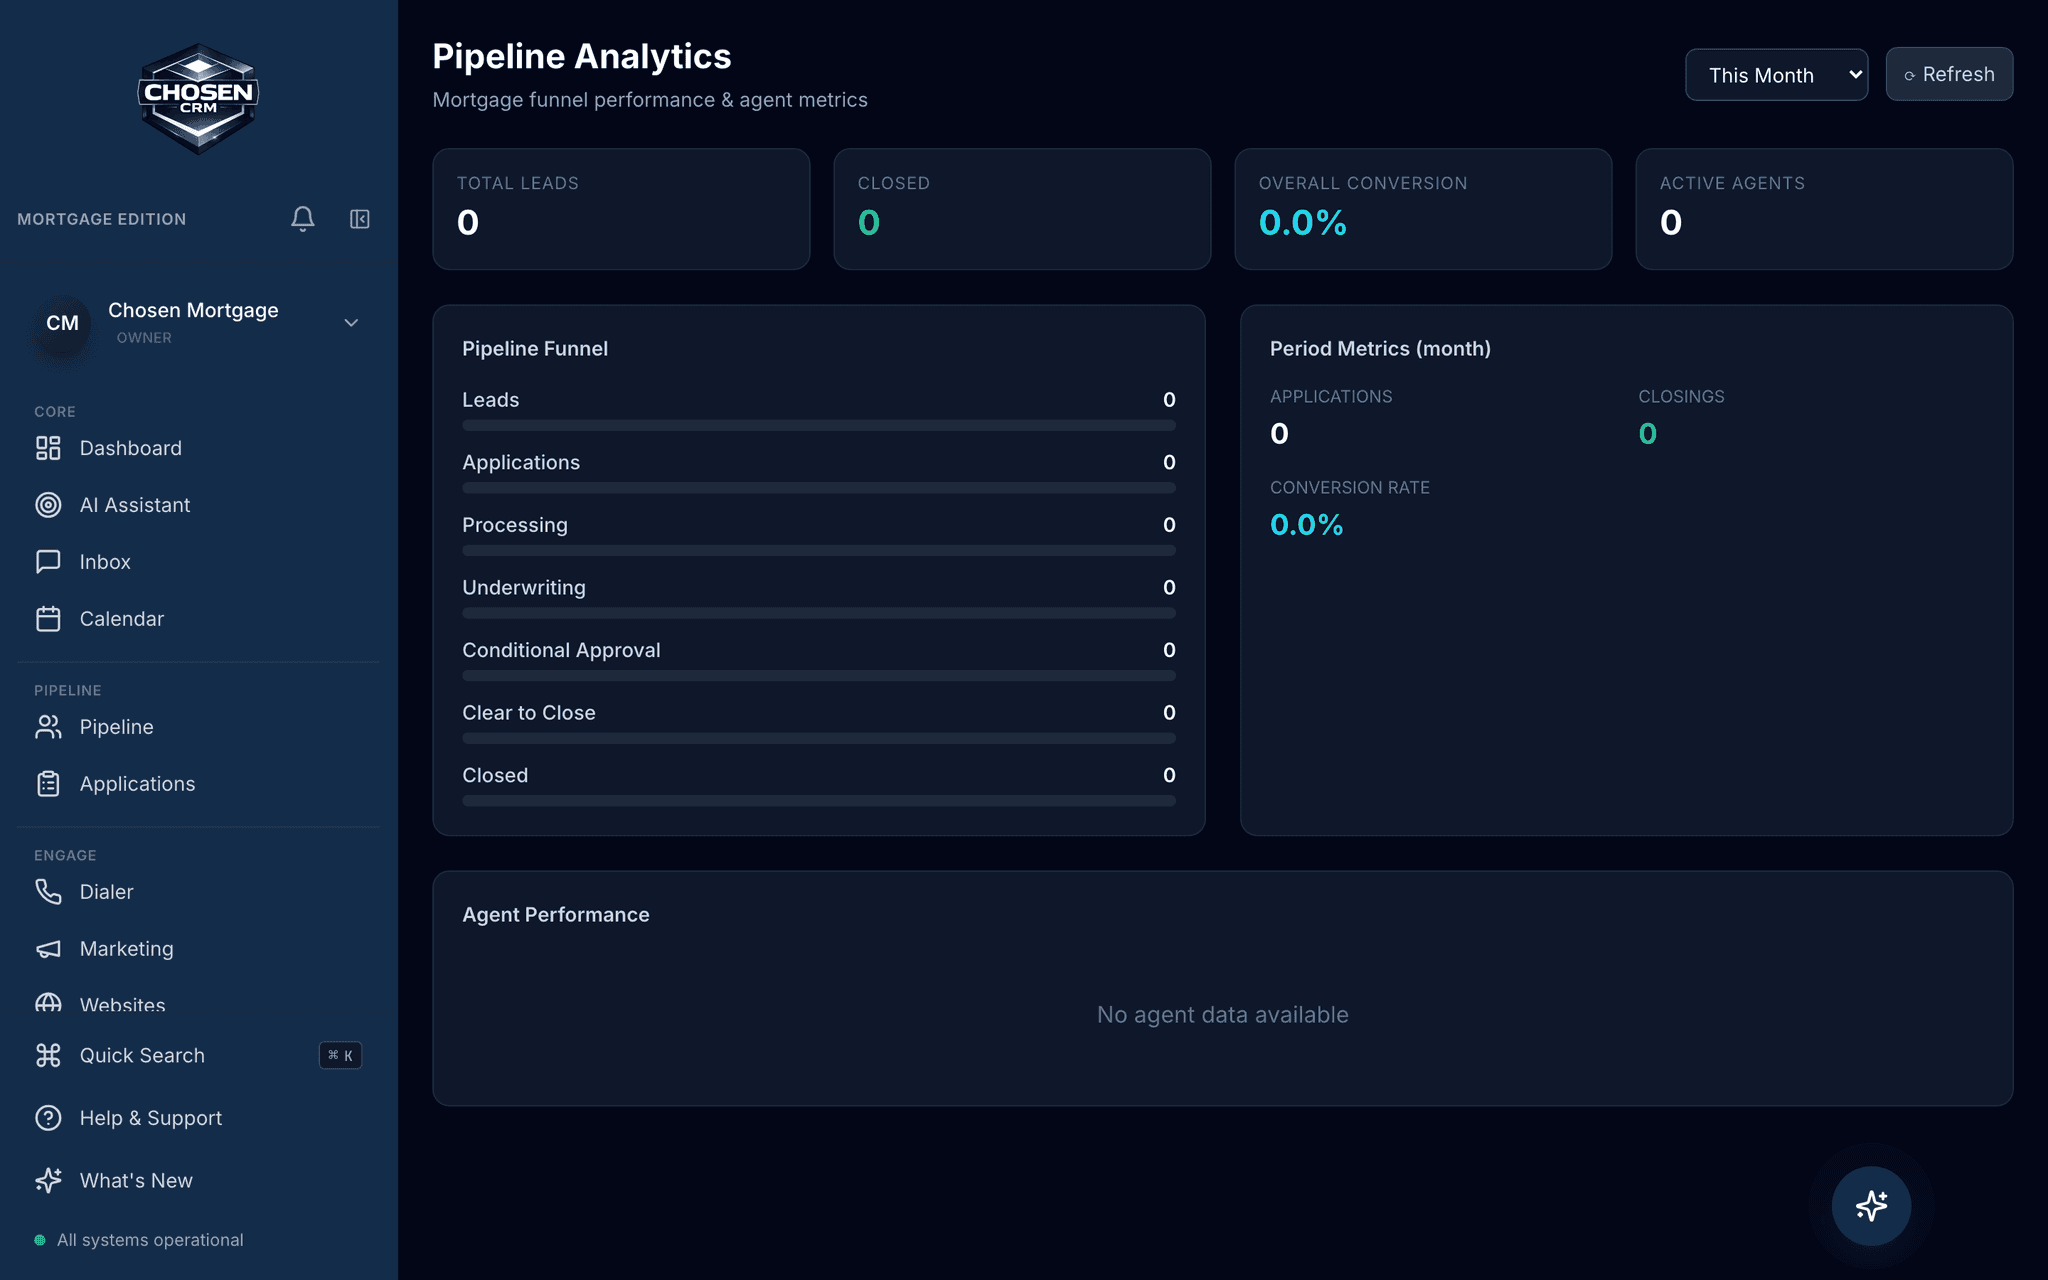Click the Active Agents stat card
2048x1280 pixels.
[1824, 209]
